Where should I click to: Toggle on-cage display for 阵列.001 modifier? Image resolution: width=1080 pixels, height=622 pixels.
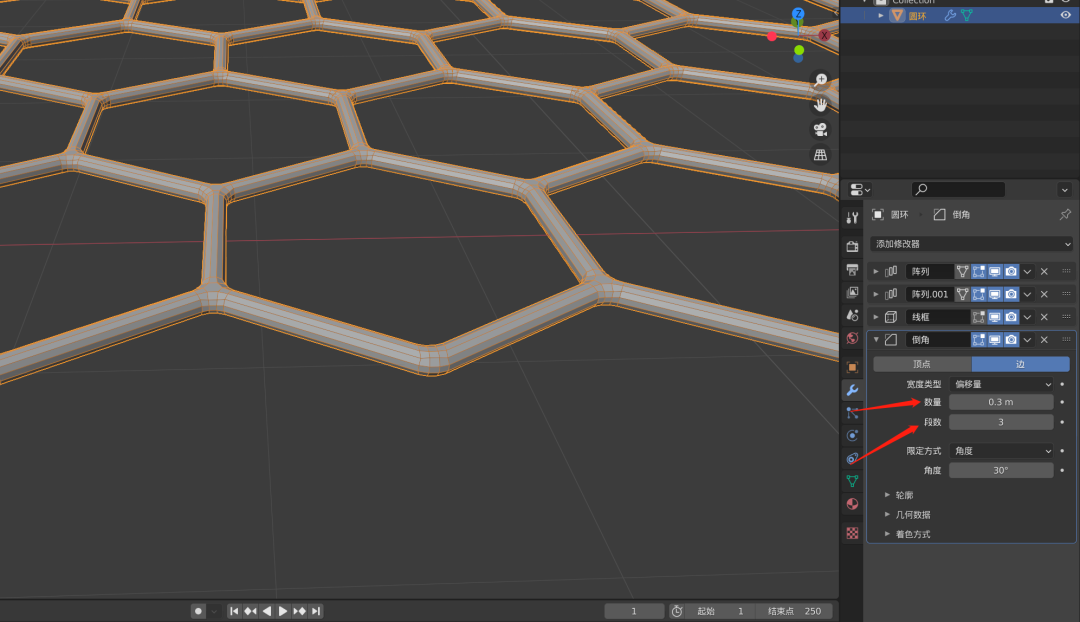[962, 294]
